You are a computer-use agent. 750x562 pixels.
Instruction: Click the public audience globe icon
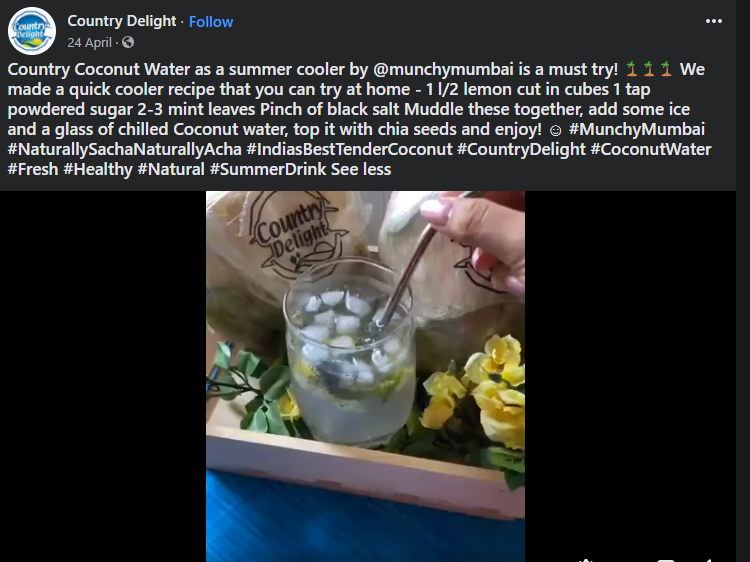tap(128, 43)
